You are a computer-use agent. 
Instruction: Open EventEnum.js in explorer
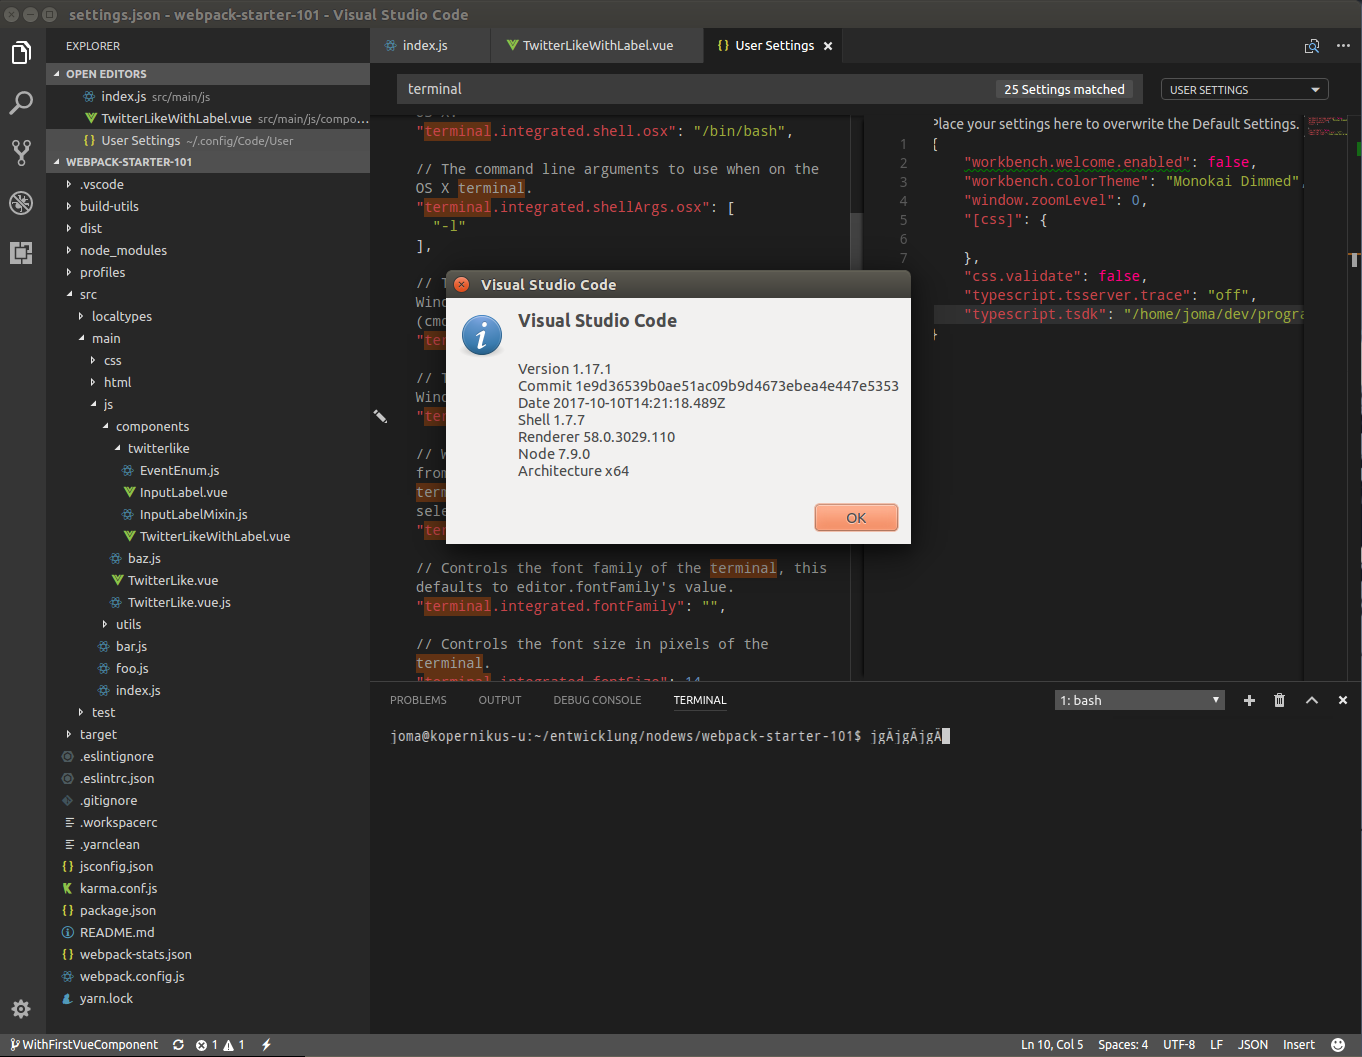tap(208, 470)
